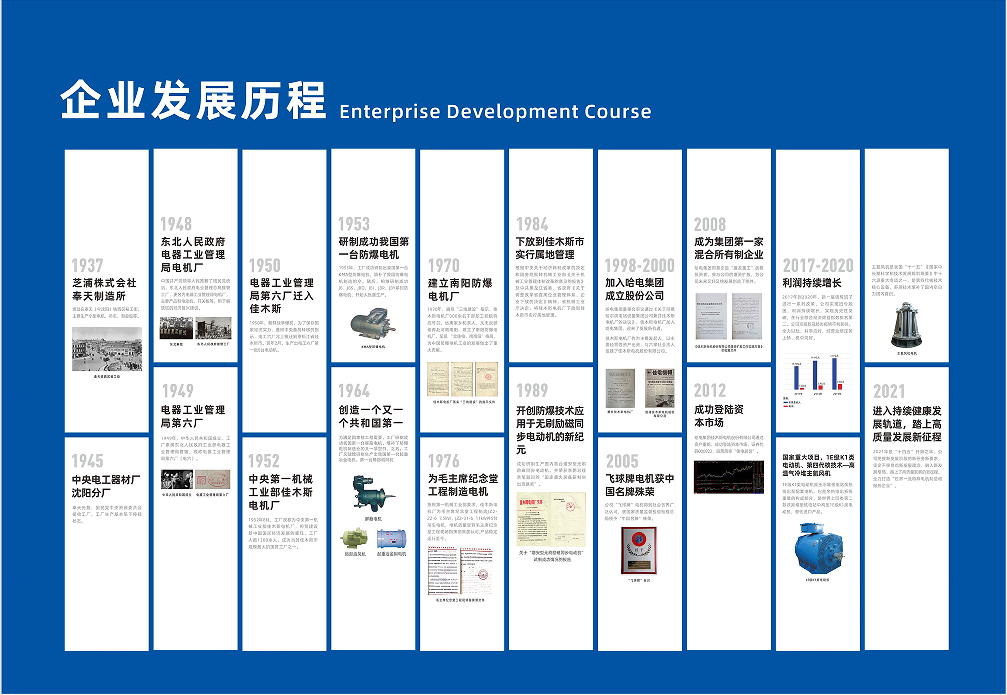This screenshot has width=1007, height=695.
Task: Click the 2021 year marker
Action: [x=888, y=391]
